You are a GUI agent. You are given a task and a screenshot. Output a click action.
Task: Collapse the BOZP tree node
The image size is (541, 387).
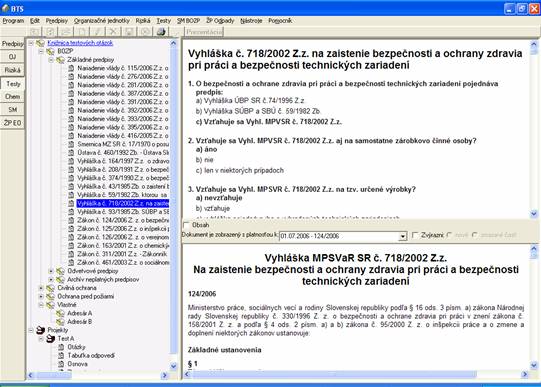(x=41, y=51)
